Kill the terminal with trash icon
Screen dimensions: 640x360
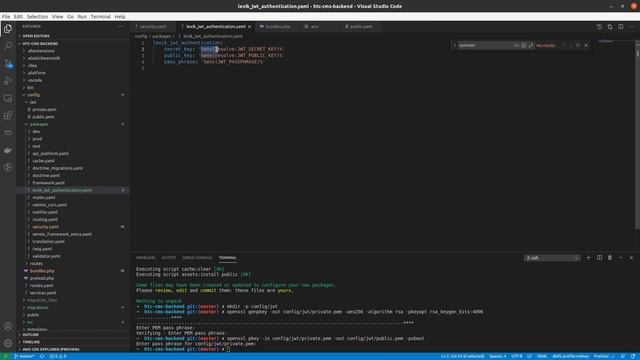click(x=610, y=258)
